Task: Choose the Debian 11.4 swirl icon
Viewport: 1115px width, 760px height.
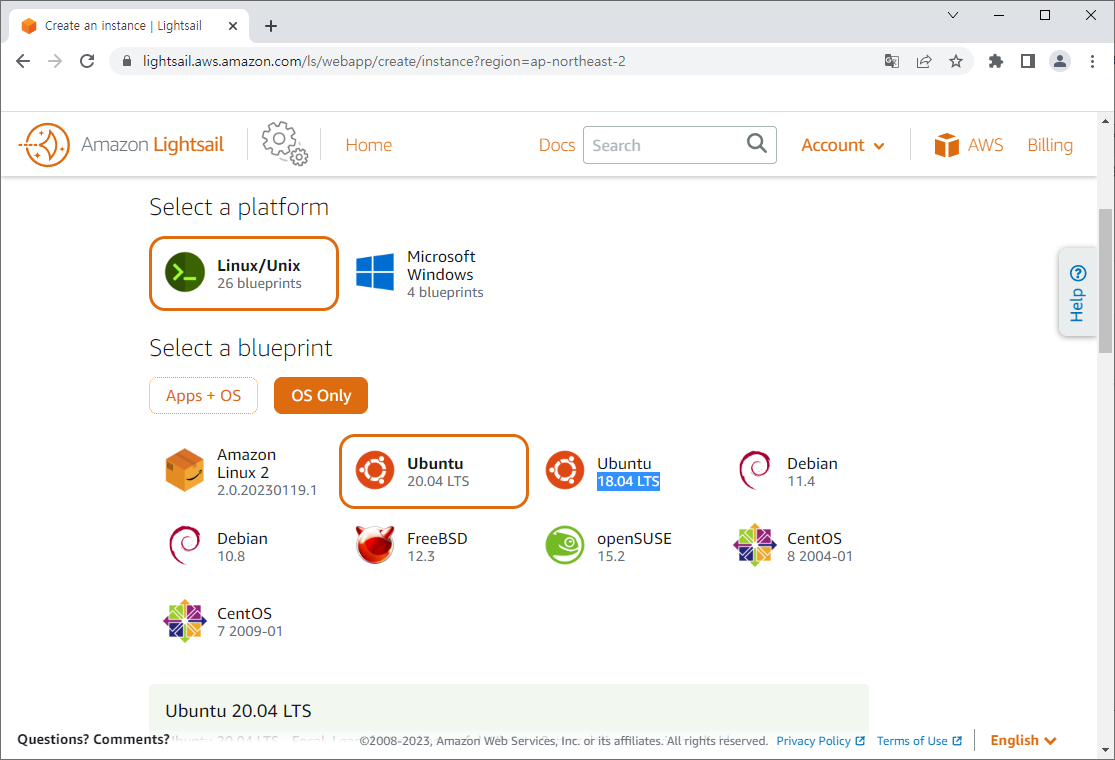Action: pos(754,470)
